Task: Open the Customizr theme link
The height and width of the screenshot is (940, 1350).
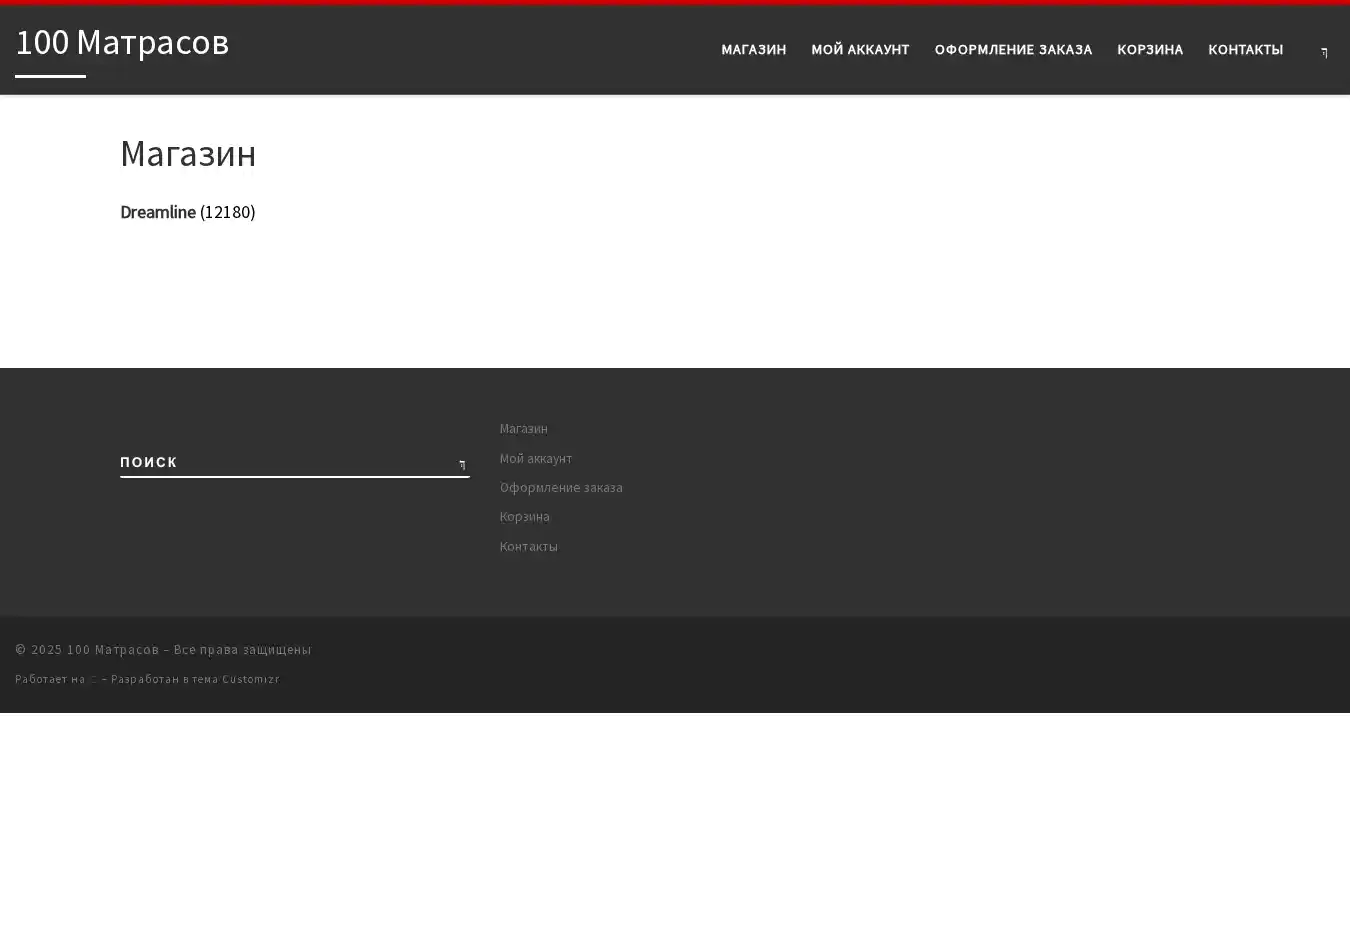Action: (250, 679)
